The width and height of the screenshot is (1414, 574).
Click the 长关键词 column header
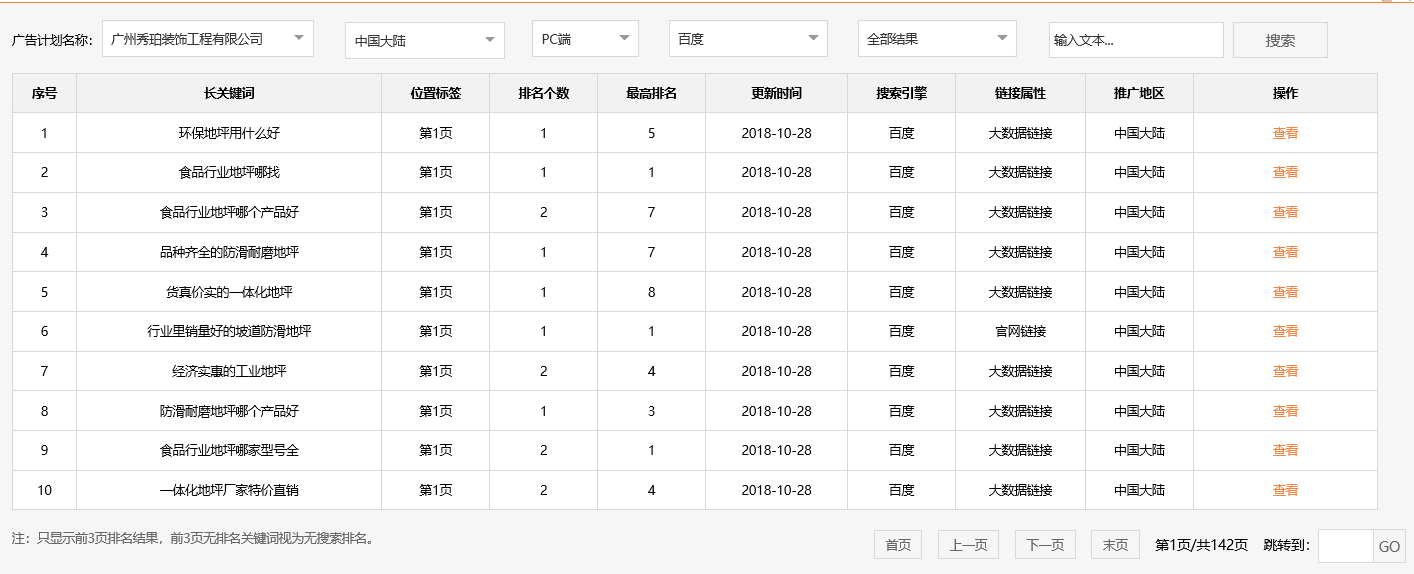(228, 93)
